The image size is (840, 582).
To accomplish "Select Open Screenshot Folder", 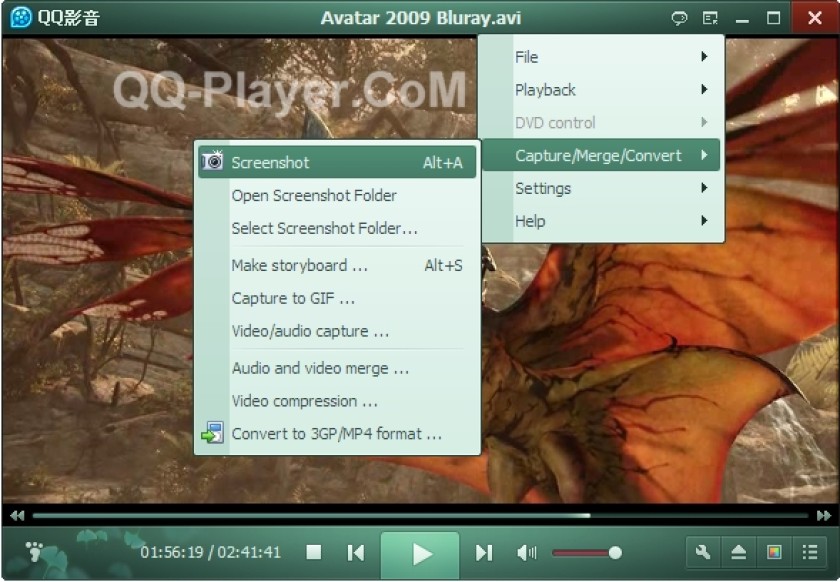I will tap(337, 195).
